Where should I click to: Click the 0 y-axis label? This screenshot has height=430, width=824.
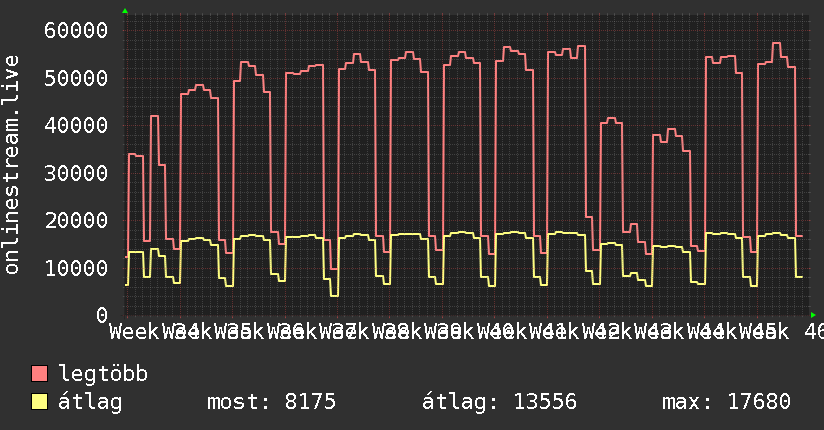pos(102,315)
